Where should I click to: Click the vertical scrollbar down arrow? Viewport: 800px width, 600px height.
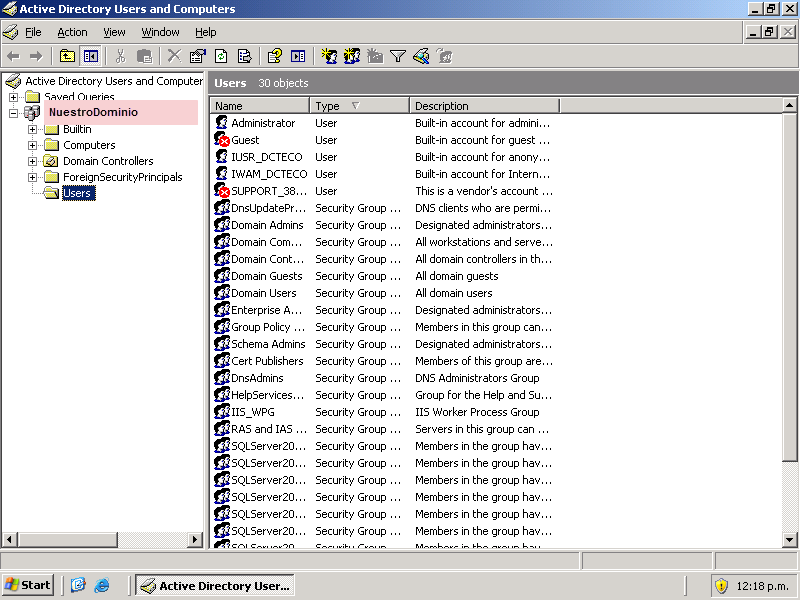pos(790,540)
